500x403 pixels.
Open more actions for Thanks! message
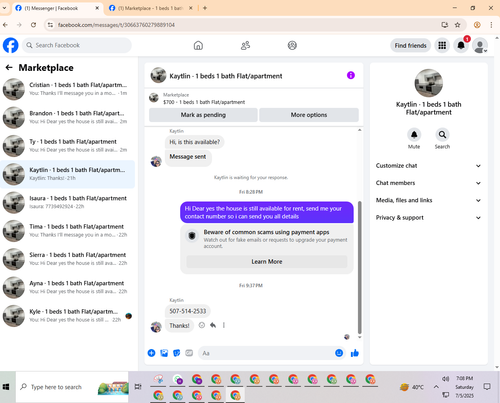[x=224, y=325]
